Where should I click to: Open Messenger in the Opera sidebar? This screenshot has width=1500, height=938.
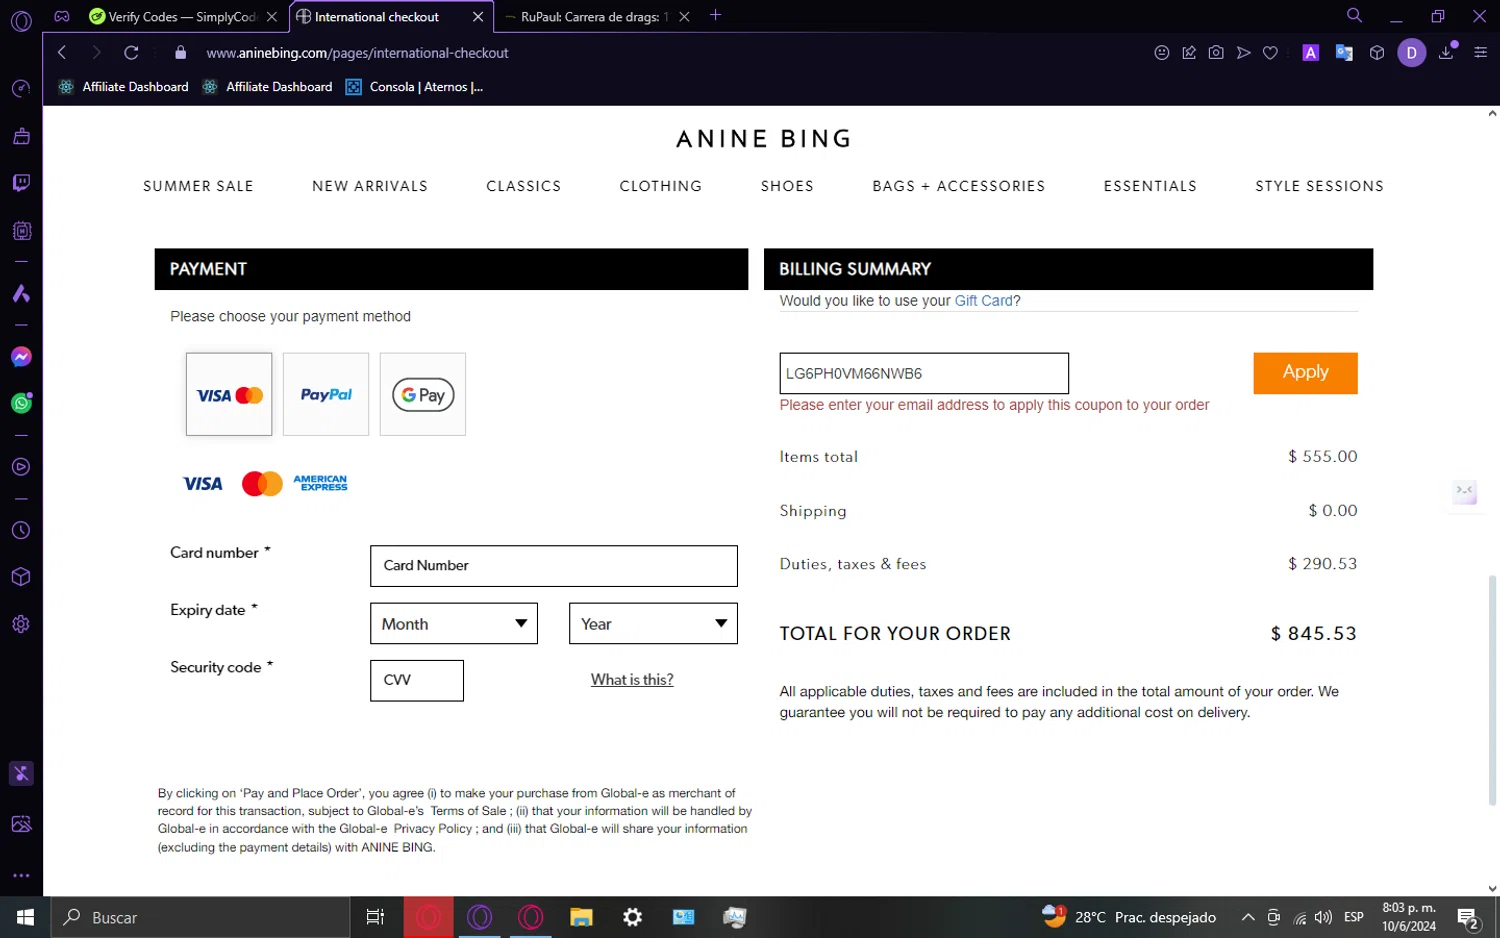(21, 357)
